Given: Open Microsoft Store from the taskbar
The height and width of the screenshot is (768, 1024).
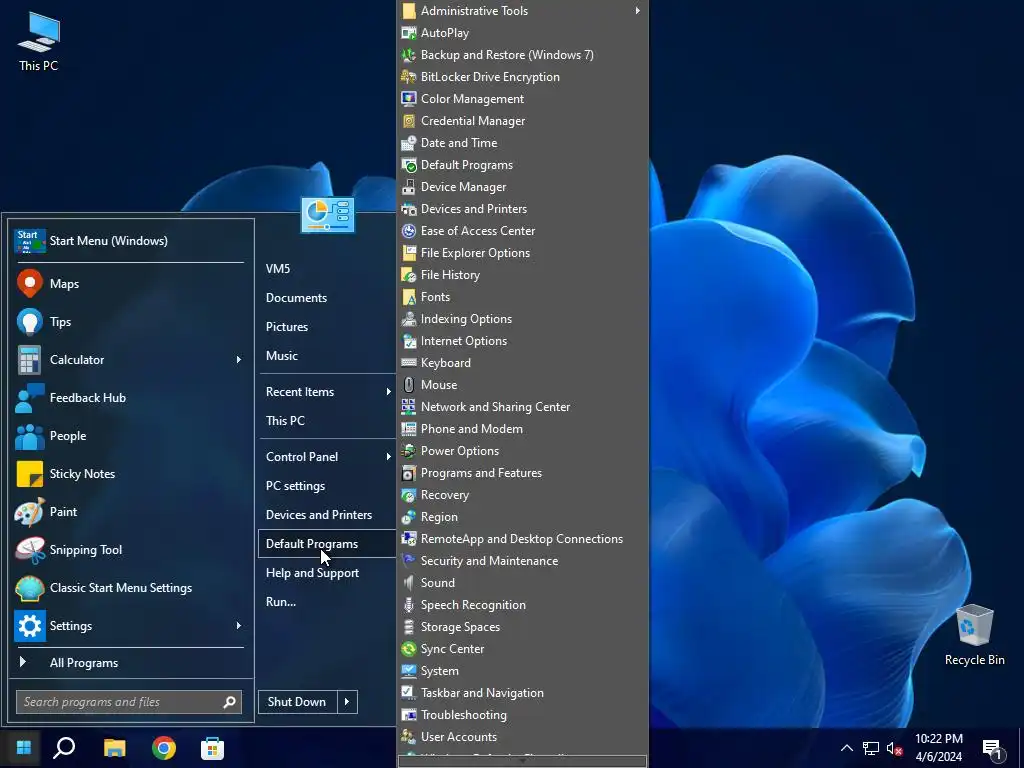Looking at the screenshot, I should [x=212, y=748].
